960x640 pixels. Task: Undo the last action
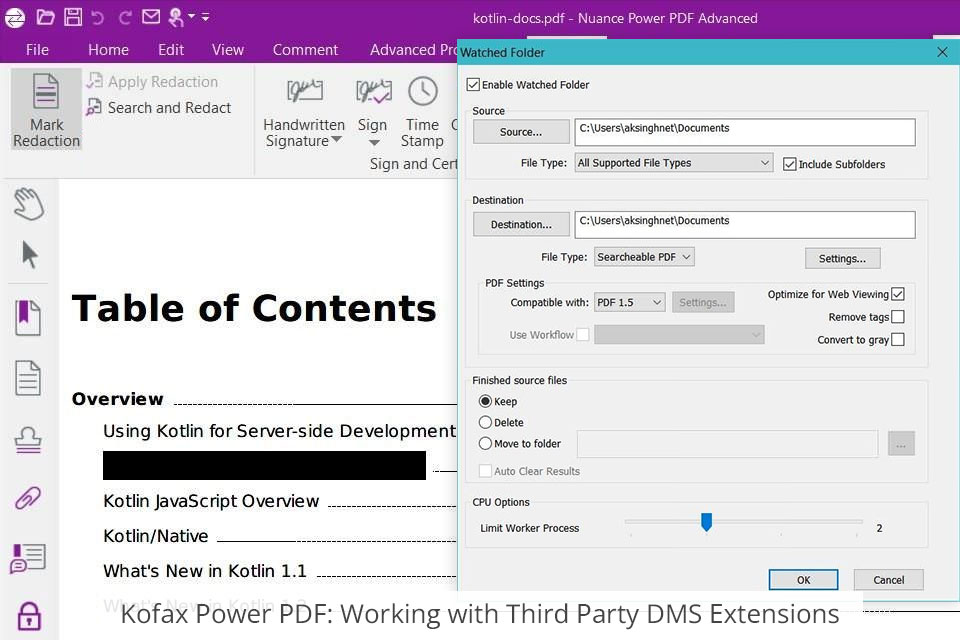97,18
